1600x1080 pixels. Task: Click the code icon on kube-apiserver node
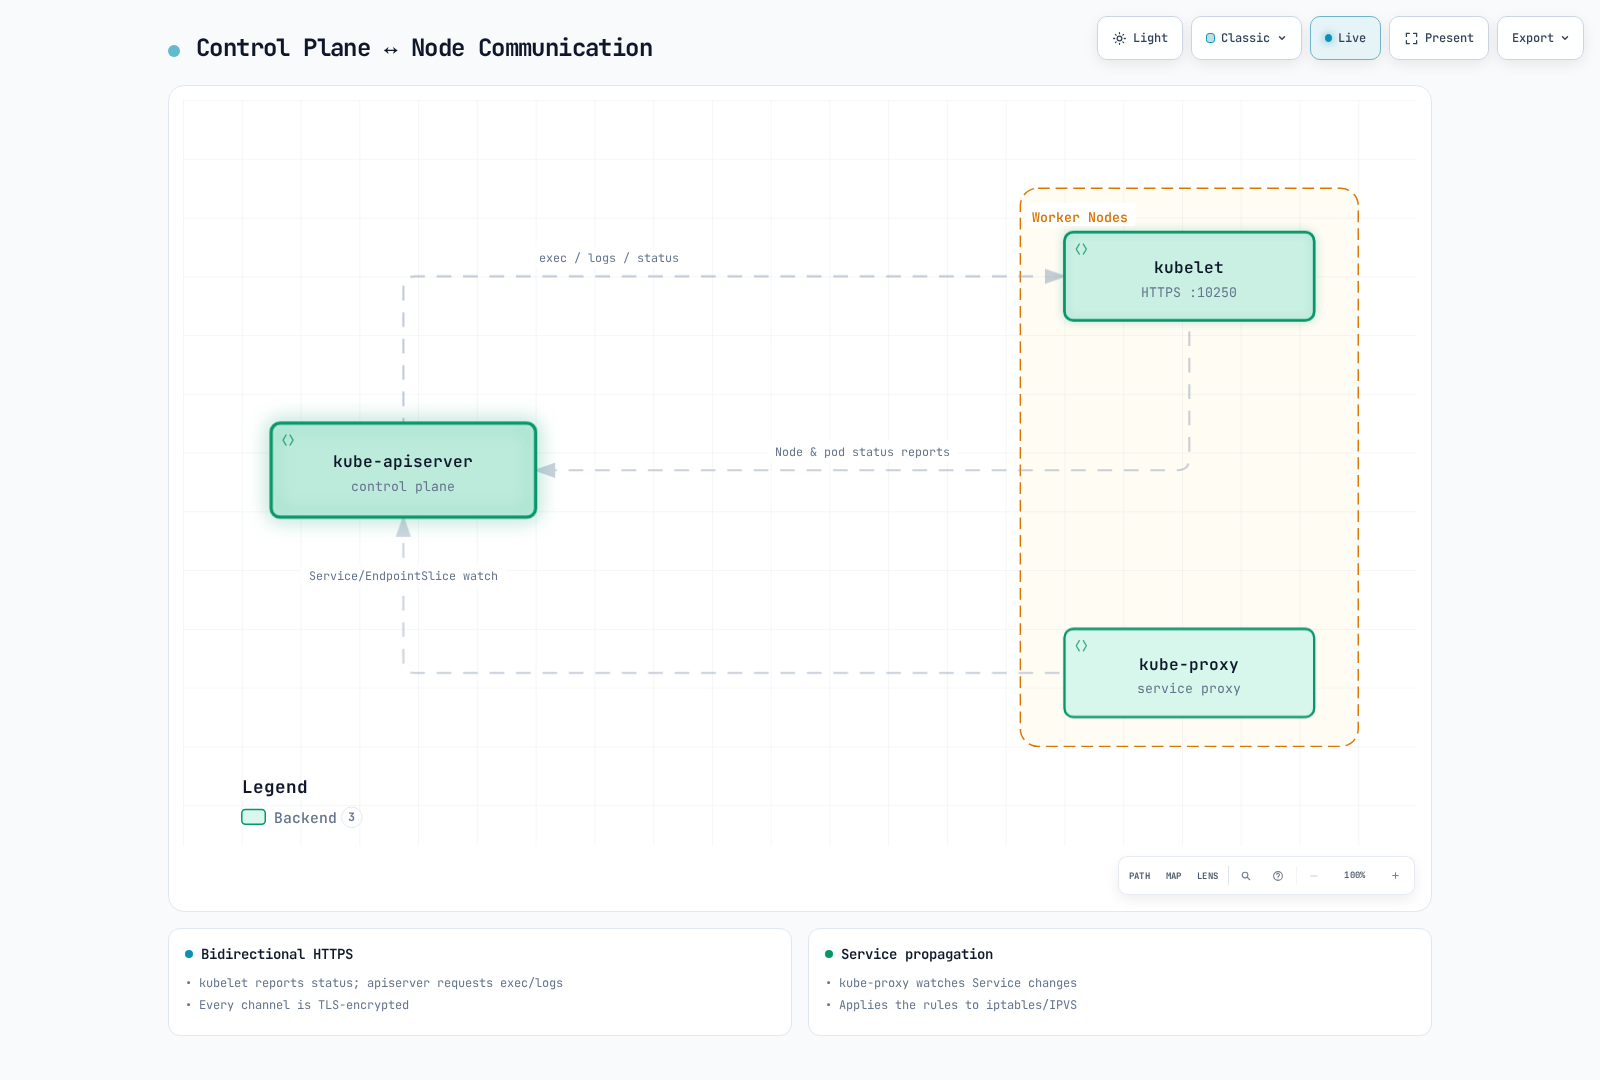pos(288,440)
